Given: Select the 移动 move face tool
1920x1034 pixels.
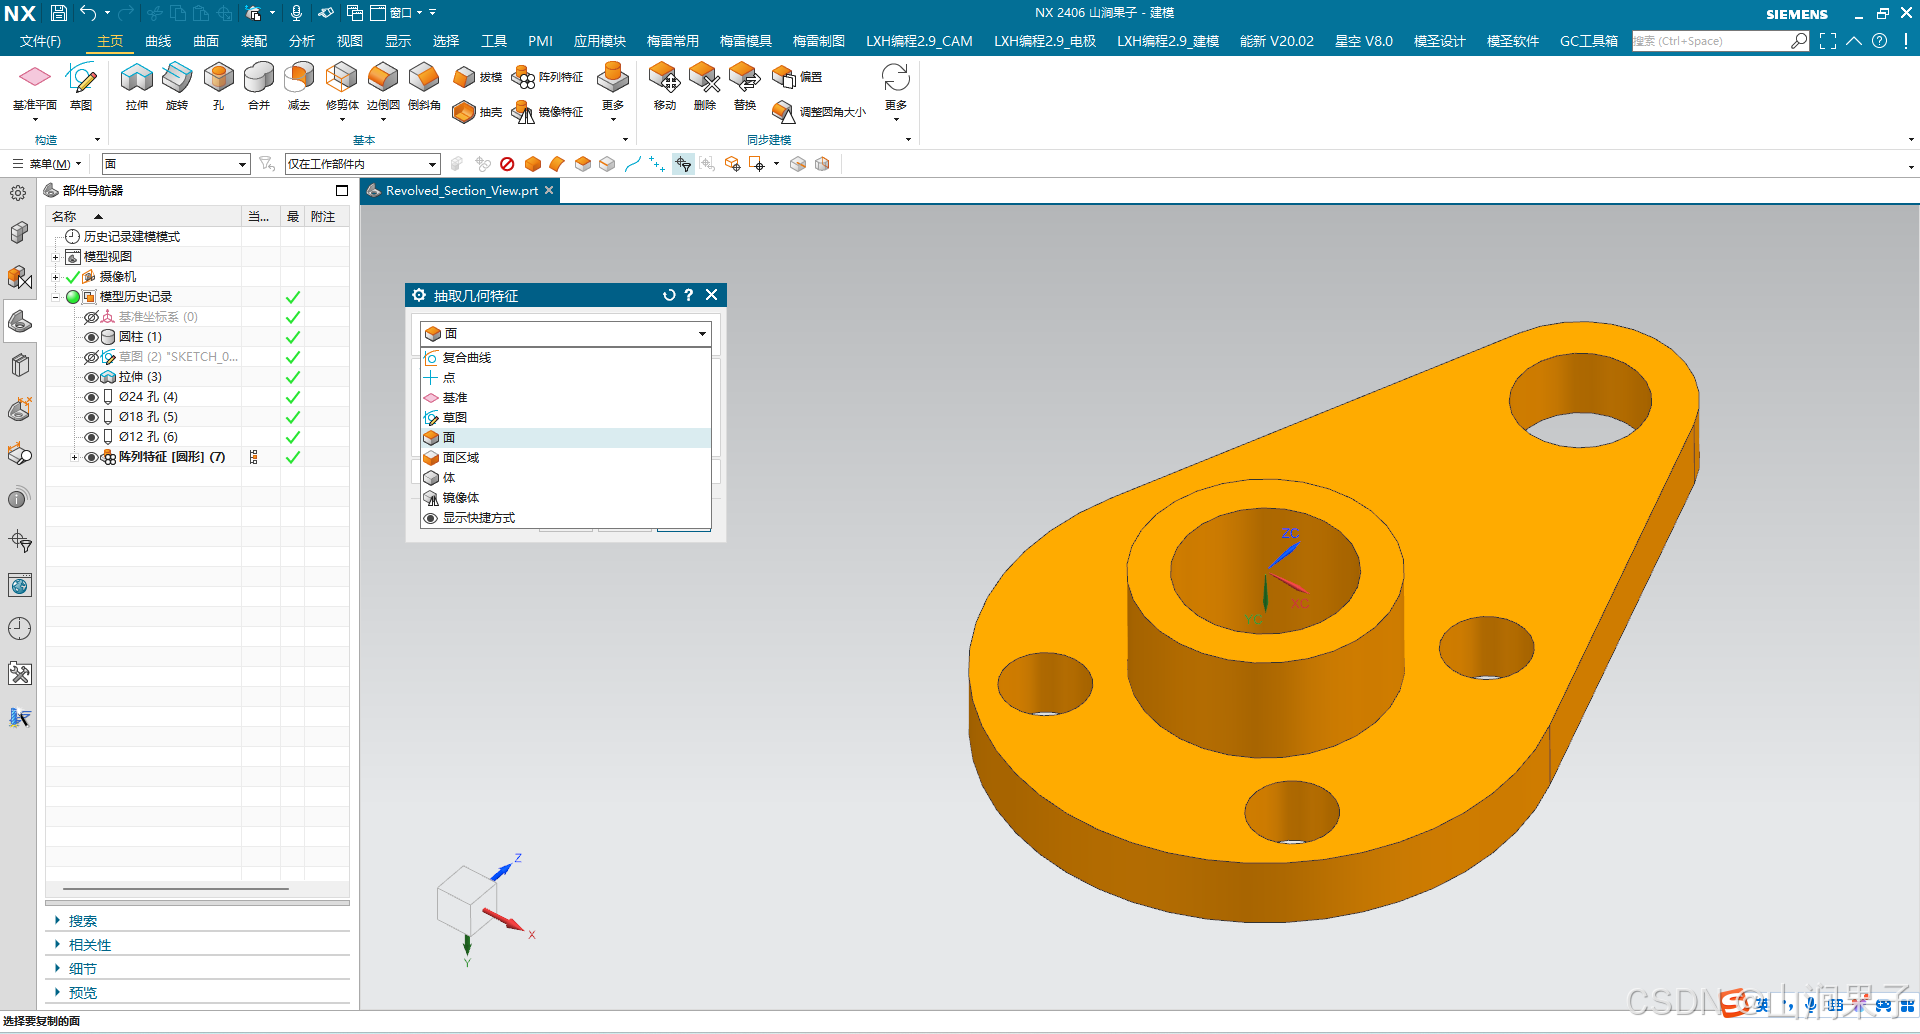Looking at the screenshot, I should (x=665, y=86).
